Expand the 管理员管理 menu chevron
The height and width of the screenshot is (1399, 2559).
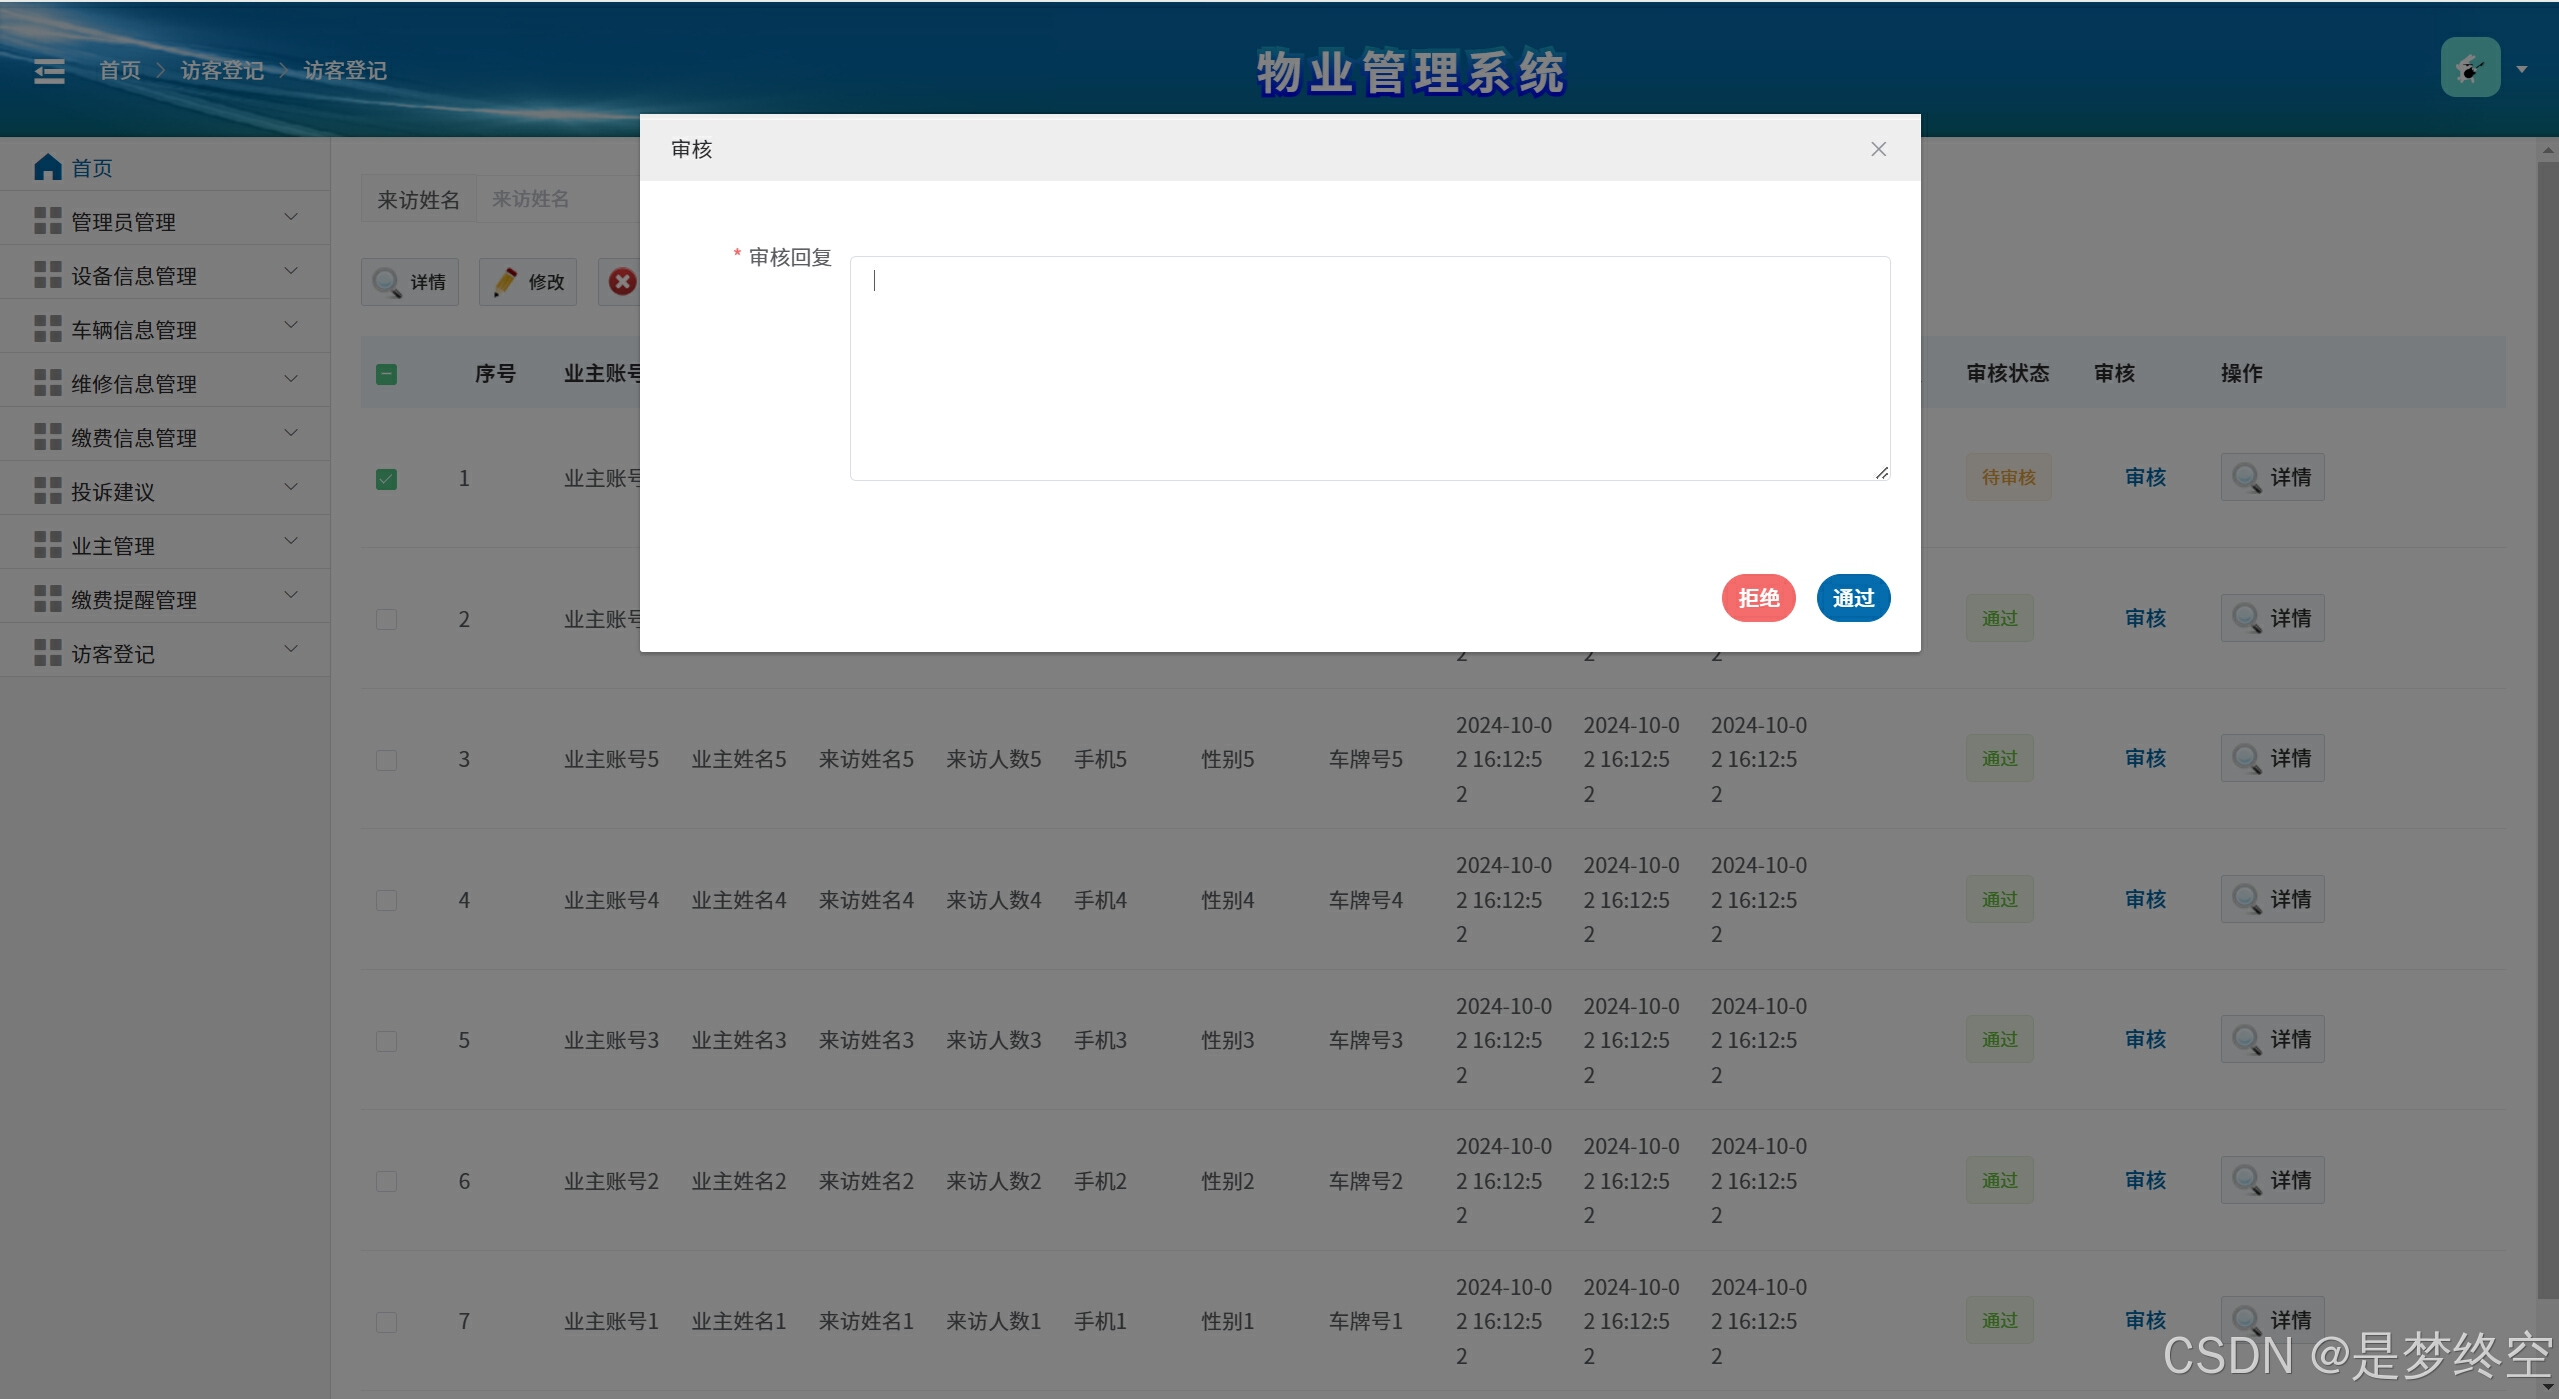click(291, 217)
